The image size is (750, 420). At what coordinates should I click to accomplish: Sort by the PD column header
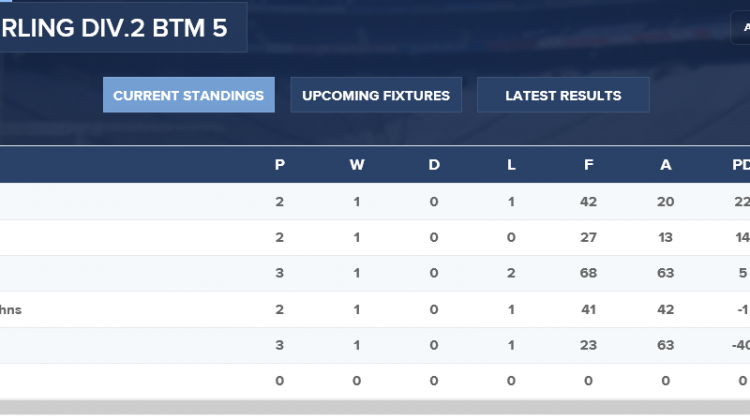(x=740, y=165)
